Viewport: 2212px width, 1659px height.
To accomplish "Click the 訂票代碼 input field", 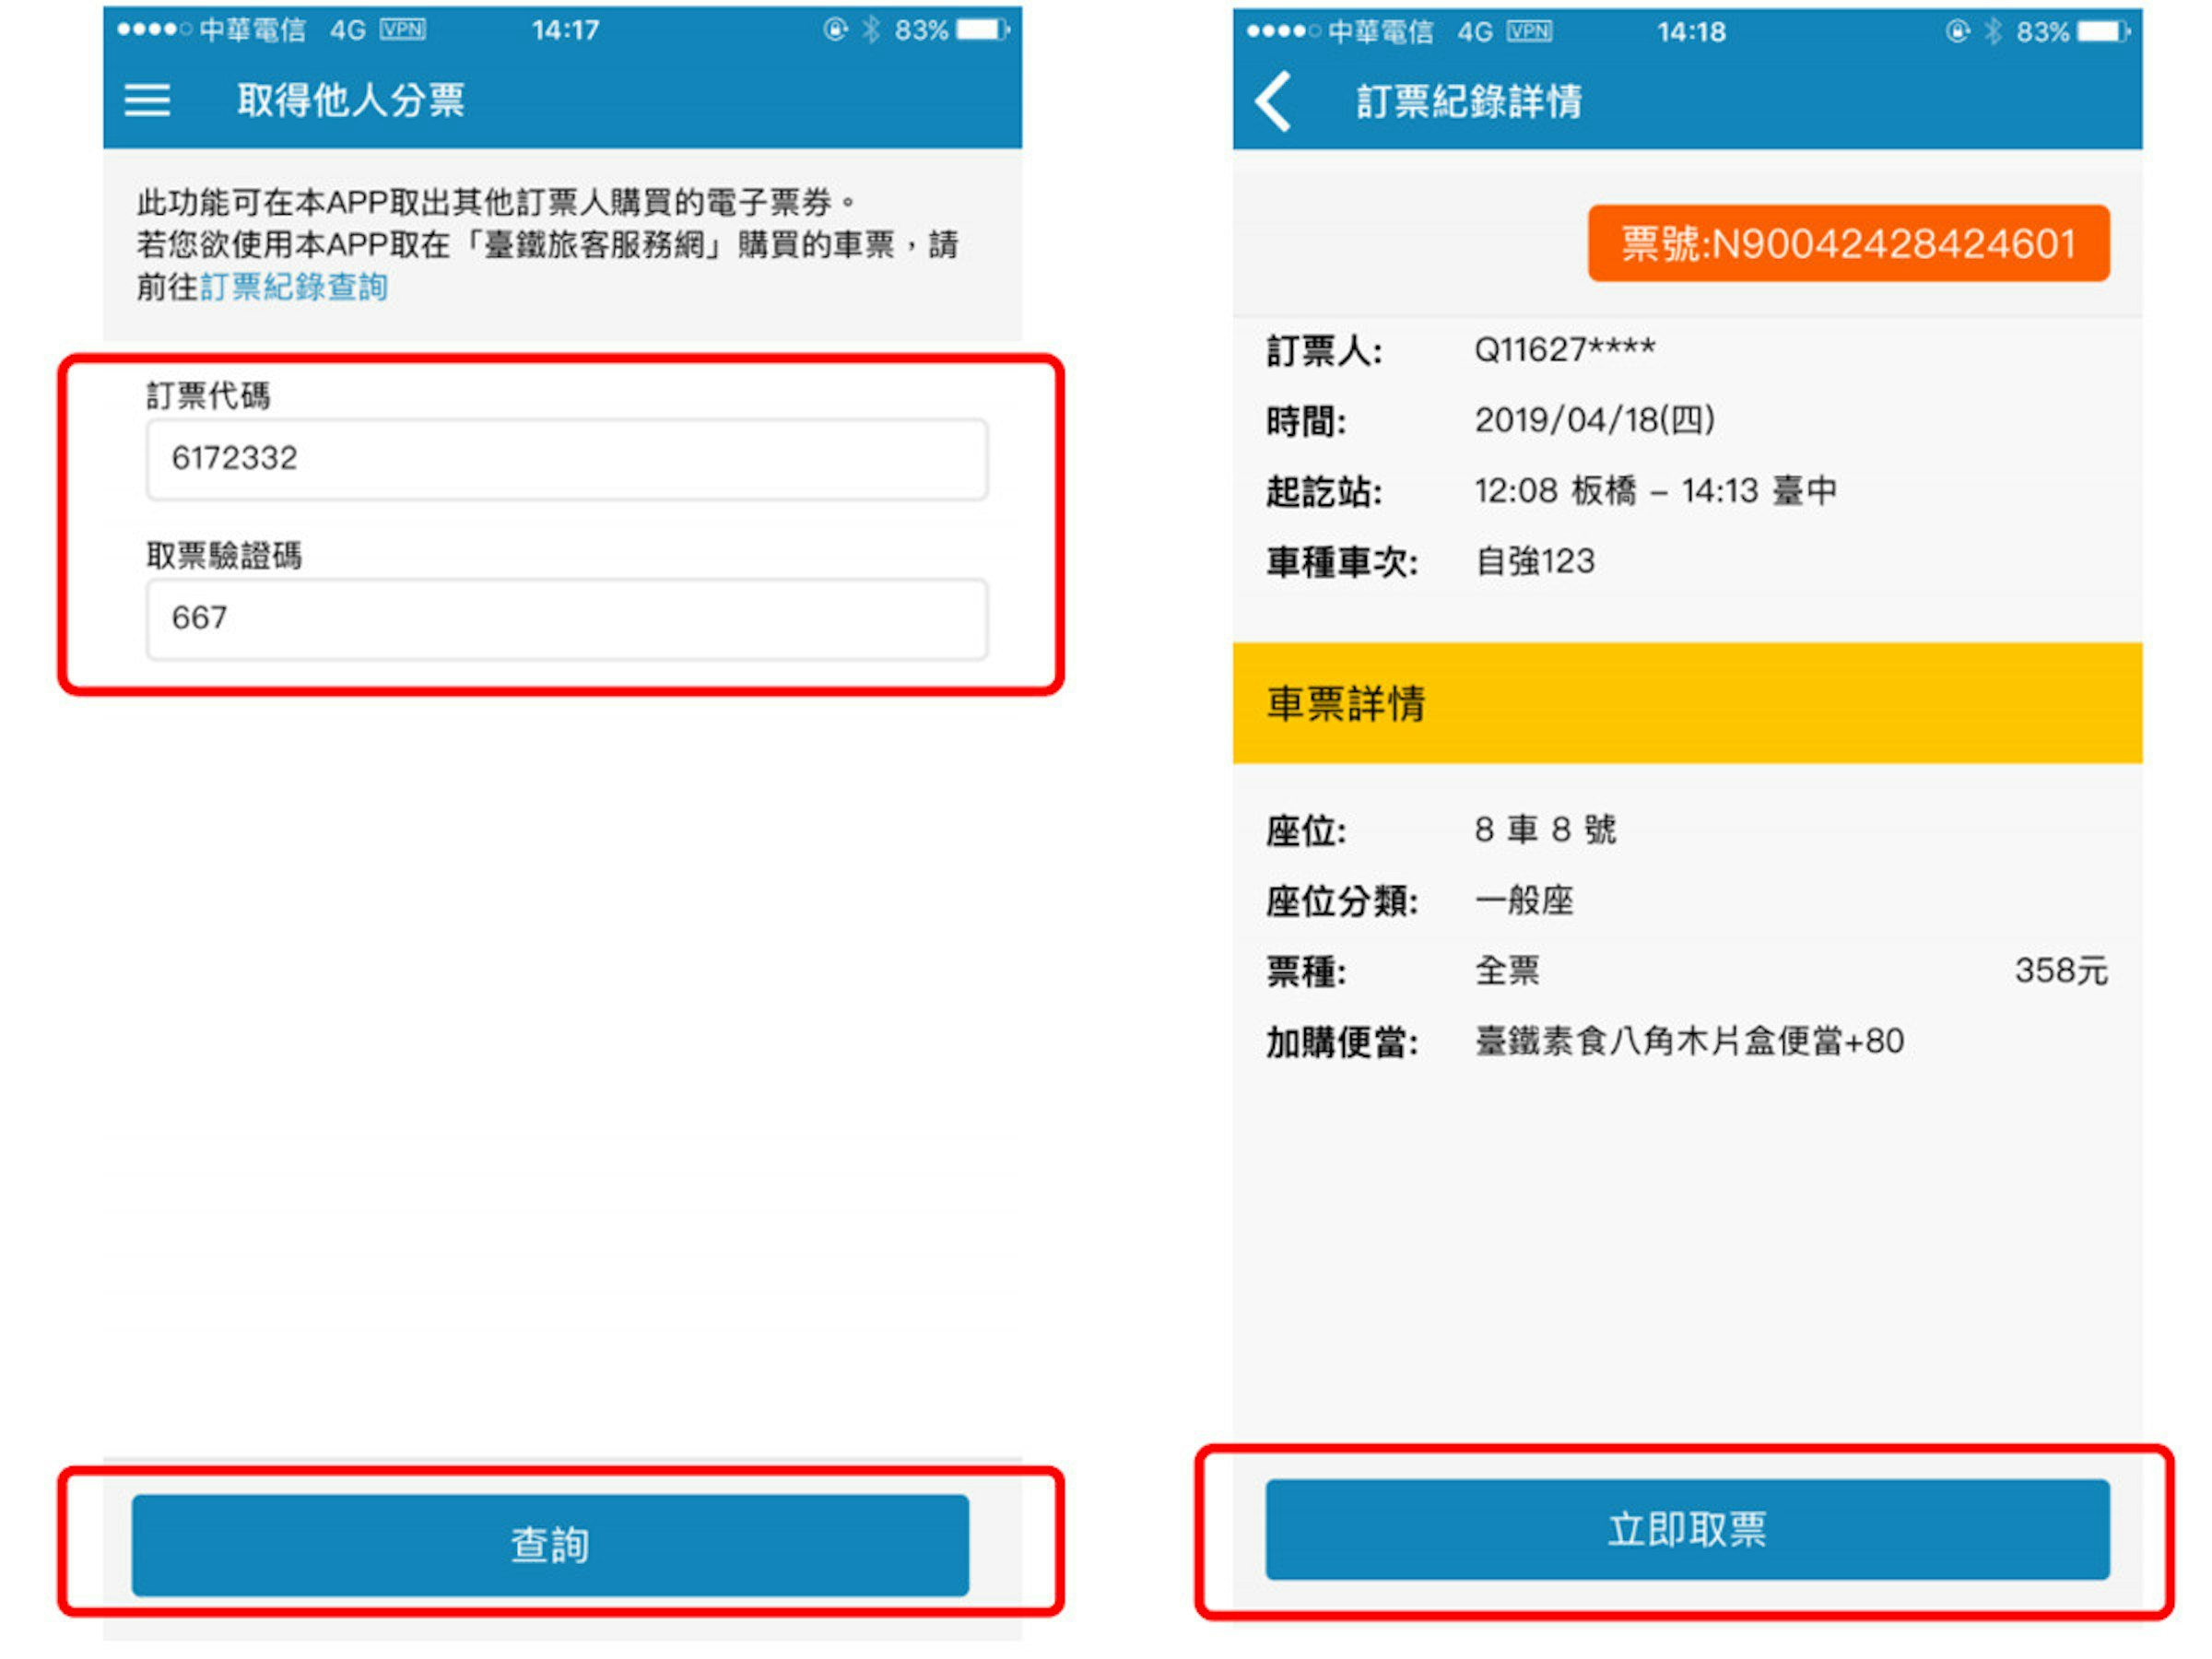I will pos(567,459).
